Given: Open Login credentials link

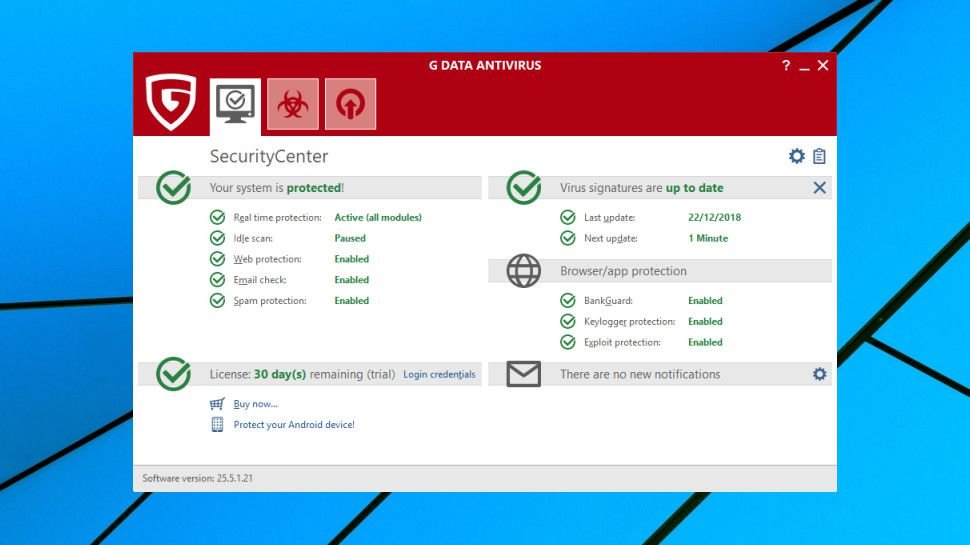Looking at the screenshot, I should 439,374.
